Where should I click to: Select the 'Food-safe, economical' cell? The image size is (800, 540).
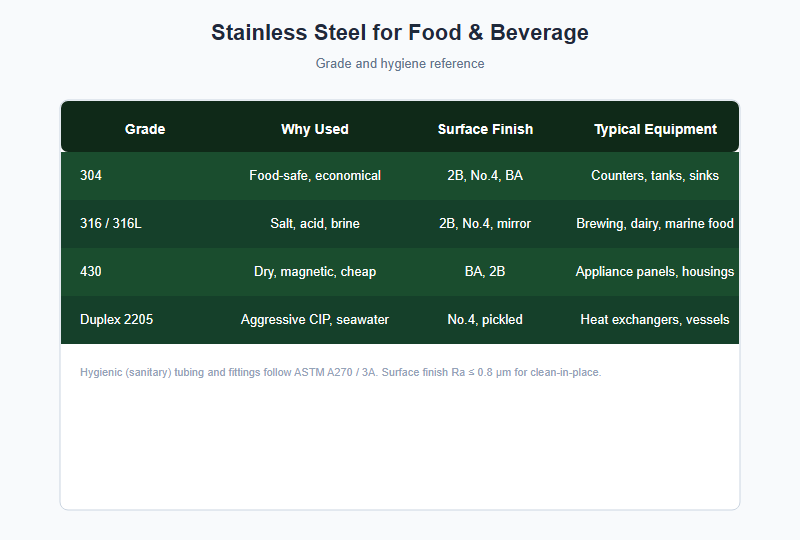pyautogui.click(x=315, y=176)
